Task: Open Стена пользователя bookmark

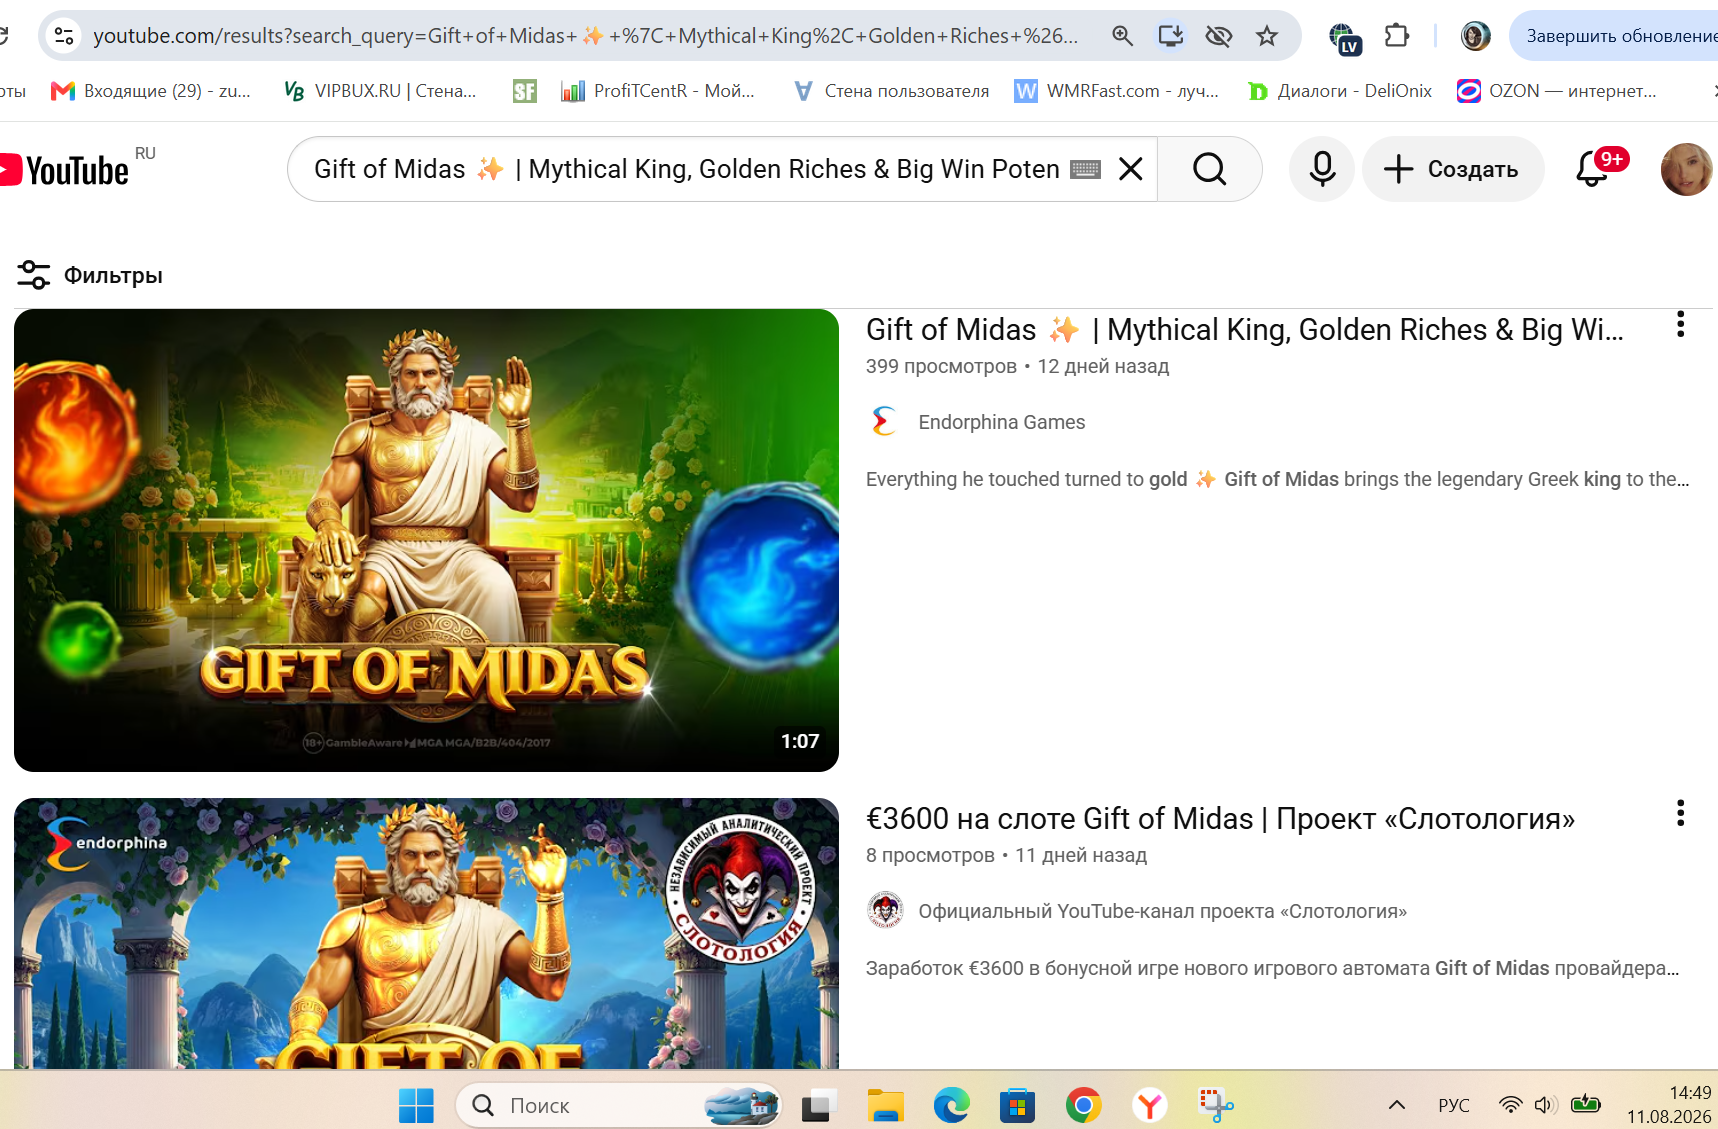Action: [x=891, y=91]
